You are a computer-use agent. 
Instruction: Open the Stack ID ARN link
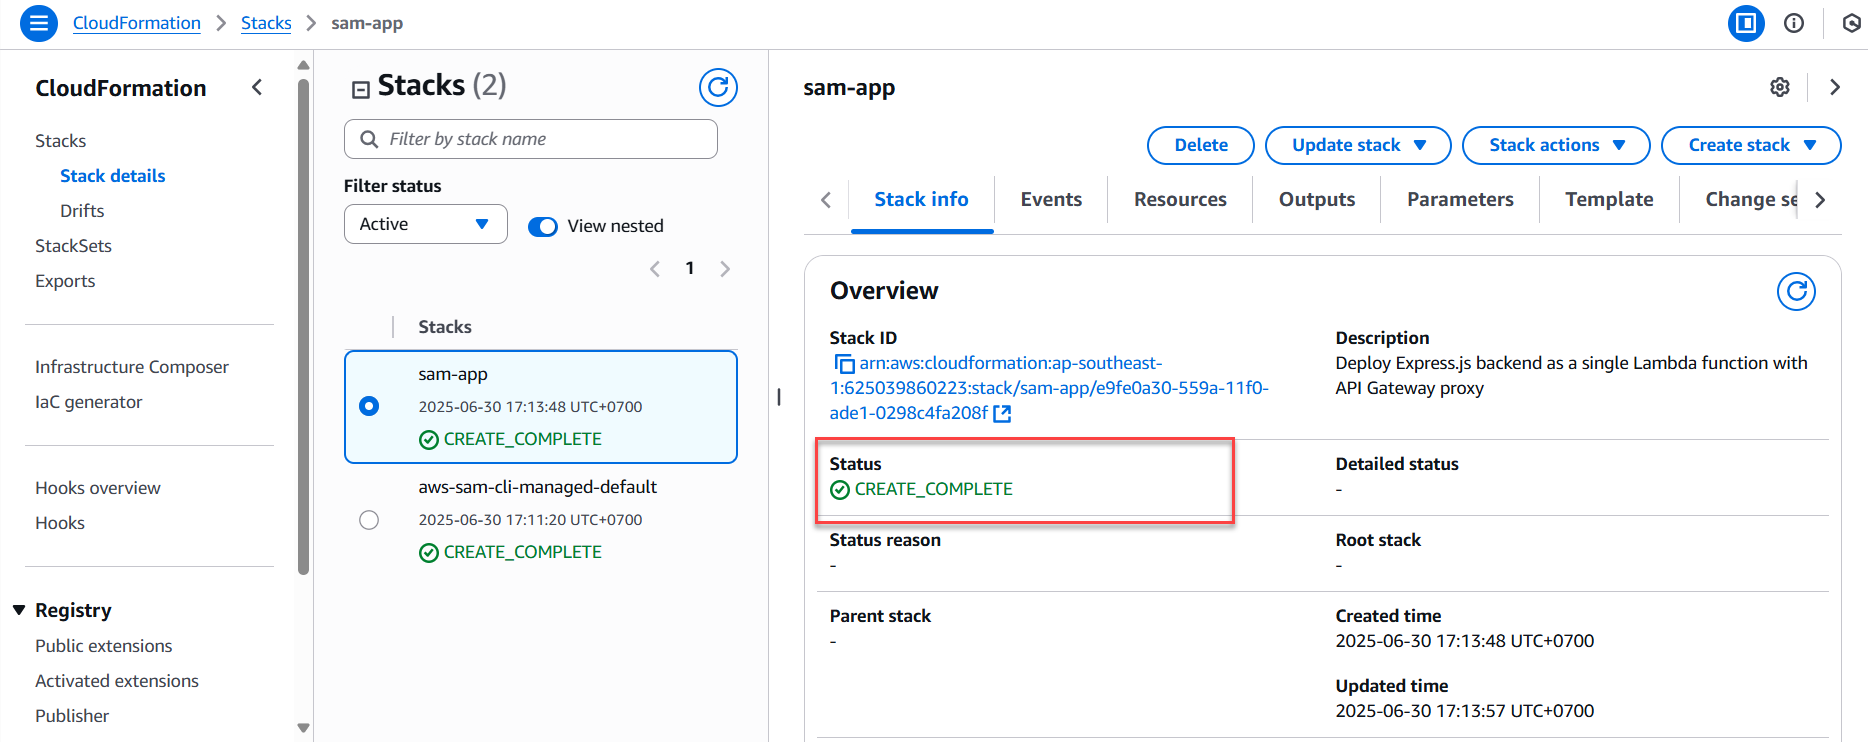coord(1049,388)
